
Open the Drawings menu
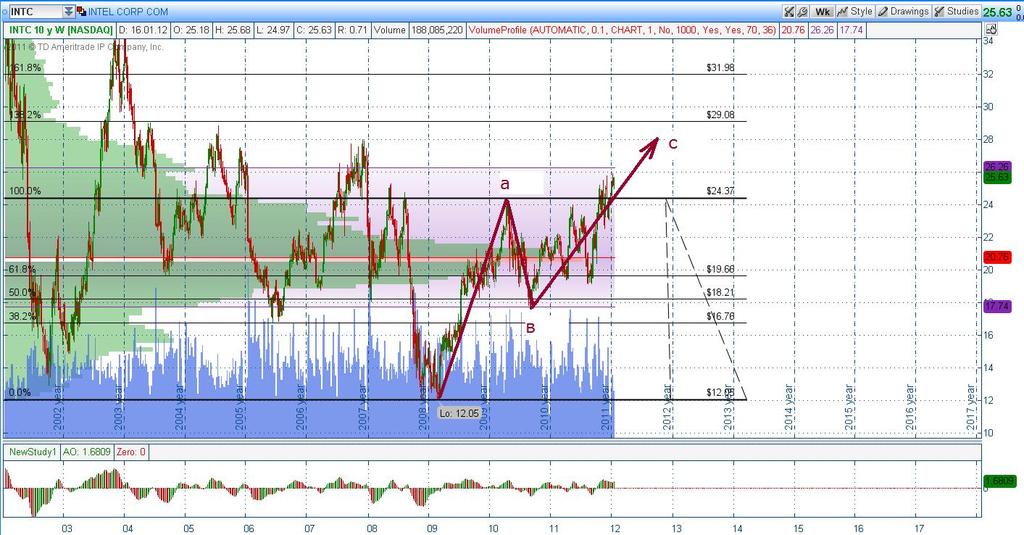tap(903, 12)
